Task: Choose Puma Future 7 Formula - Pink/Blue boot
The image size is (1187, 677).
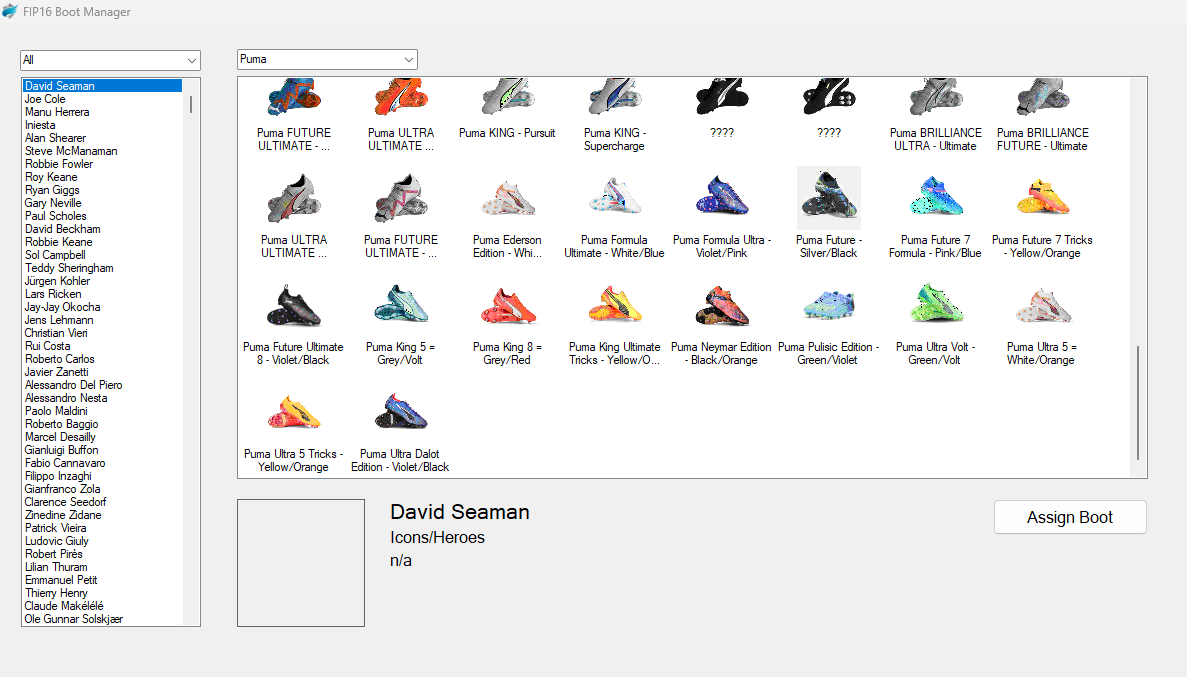Action: (x=936, y=197)
